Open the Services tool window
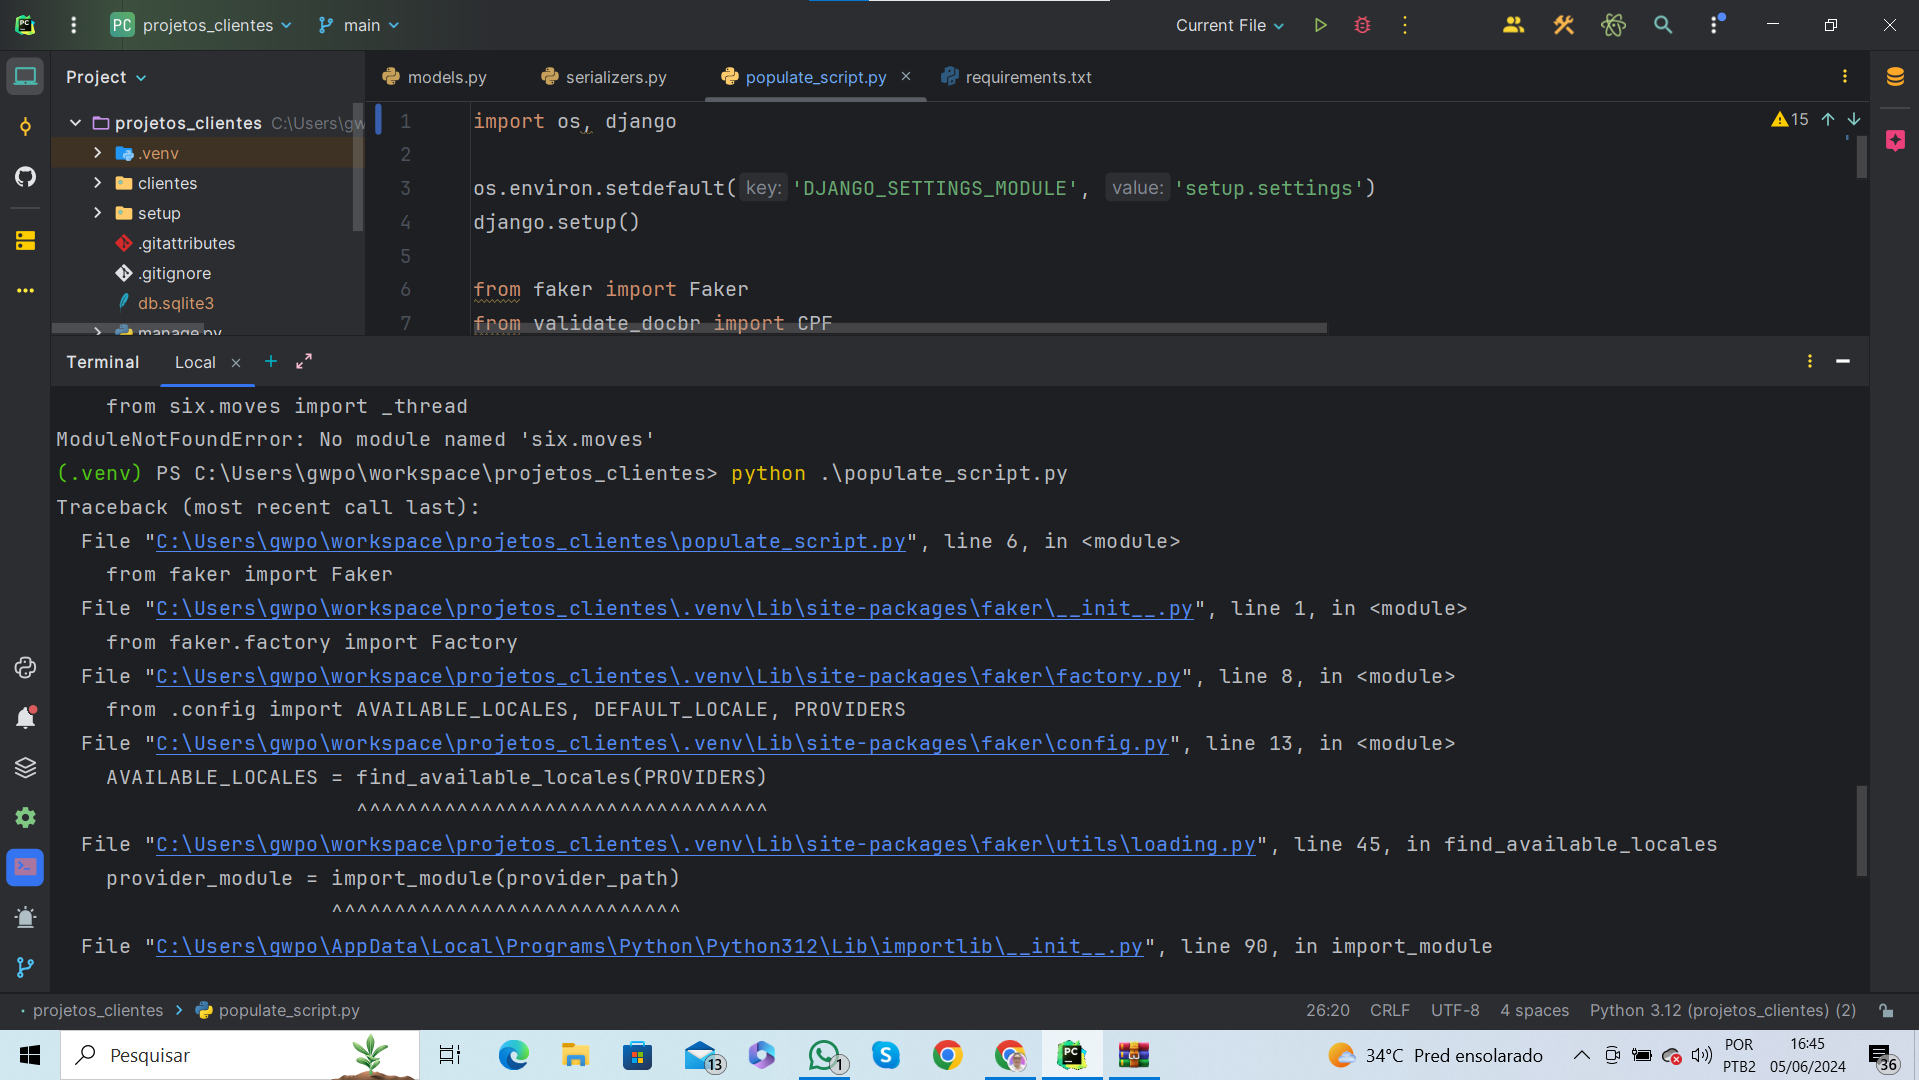The width and height of the screenshot is (1919, 1080). tap(25, 817)
